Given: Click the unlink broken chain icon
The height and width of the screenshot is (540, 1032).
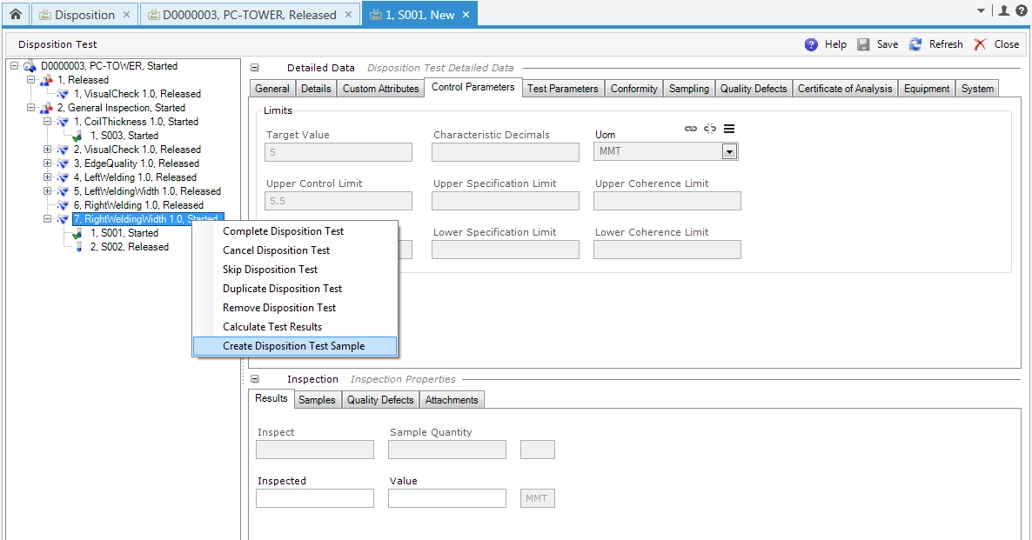Looking at the screenshot, I should pyautogui.click(x=710, y=129).
